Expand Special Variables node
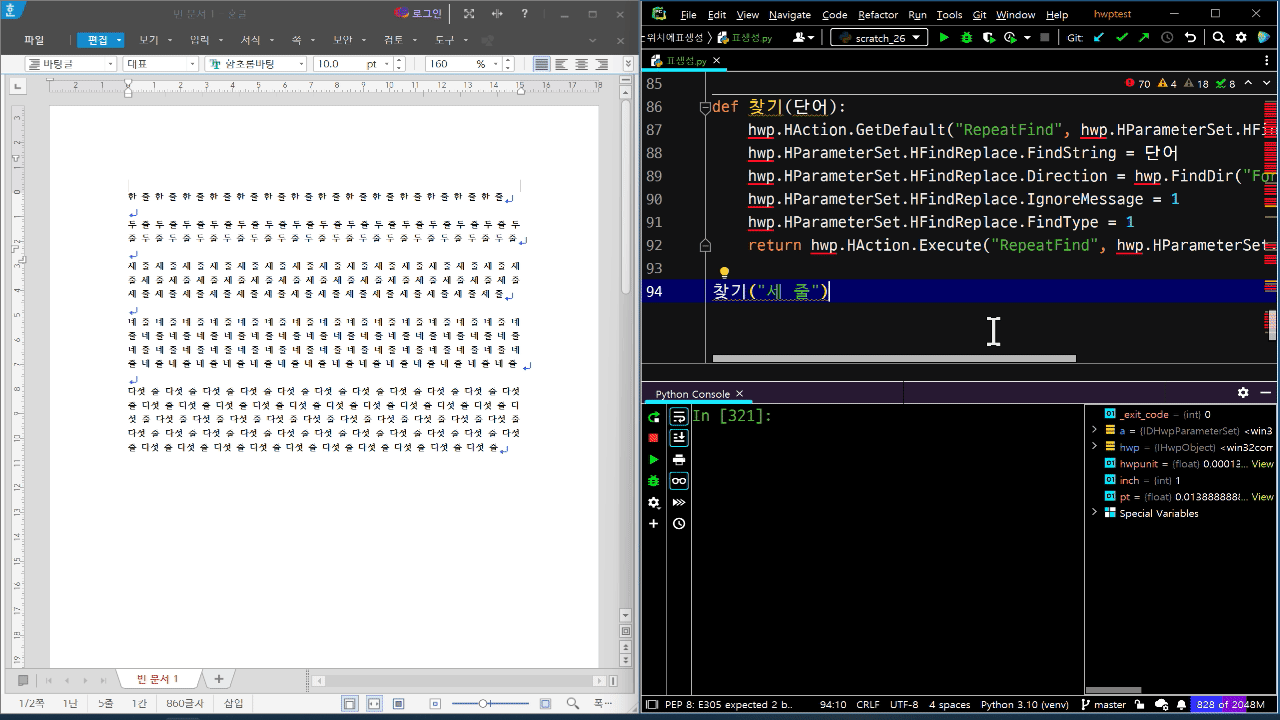Image resolution: width=1280 pixels, height=720 pixels. point(1095,513)
